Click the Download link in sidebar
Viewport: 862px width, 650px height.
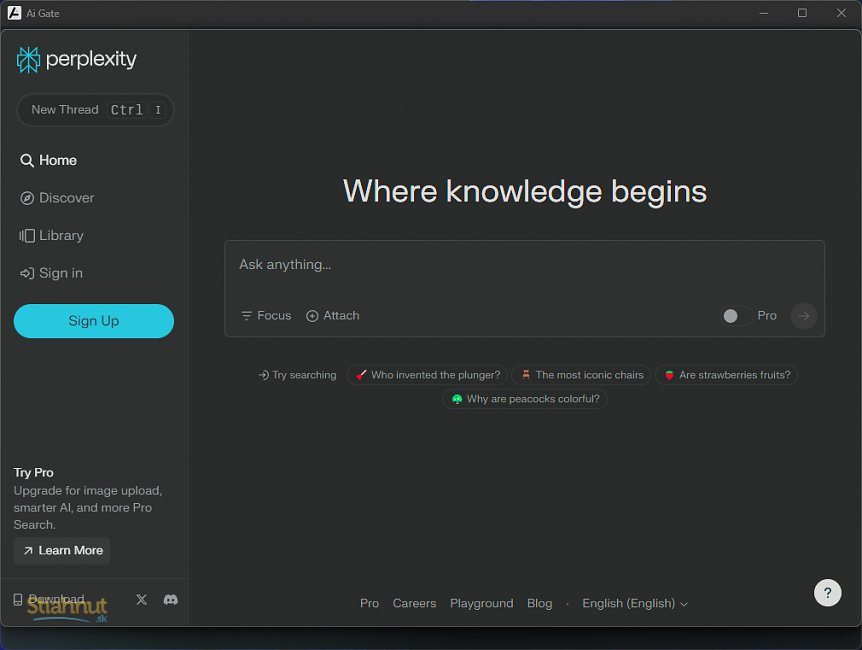click(x=50, y=600)
